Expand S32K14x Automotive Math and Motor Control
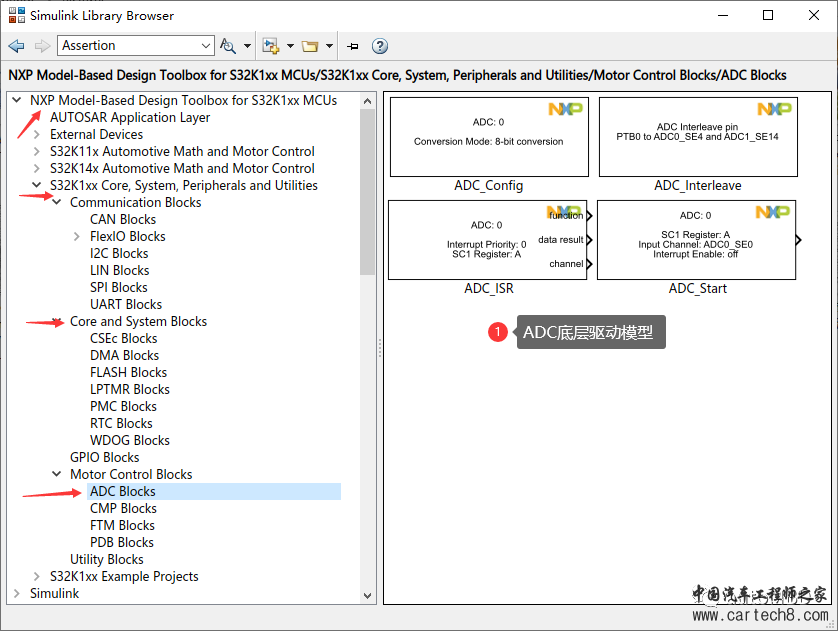Viewport: 838px width, 631px height. tap(36, 168)
